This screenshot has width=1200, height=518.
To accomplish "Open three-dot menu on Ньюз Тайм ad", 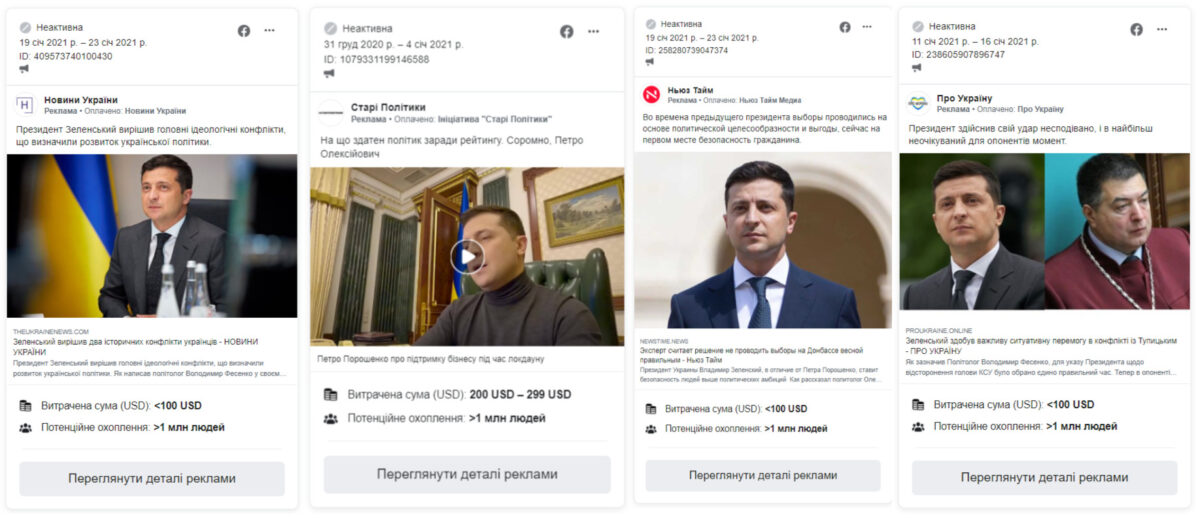I will click(x=870, y=27).
